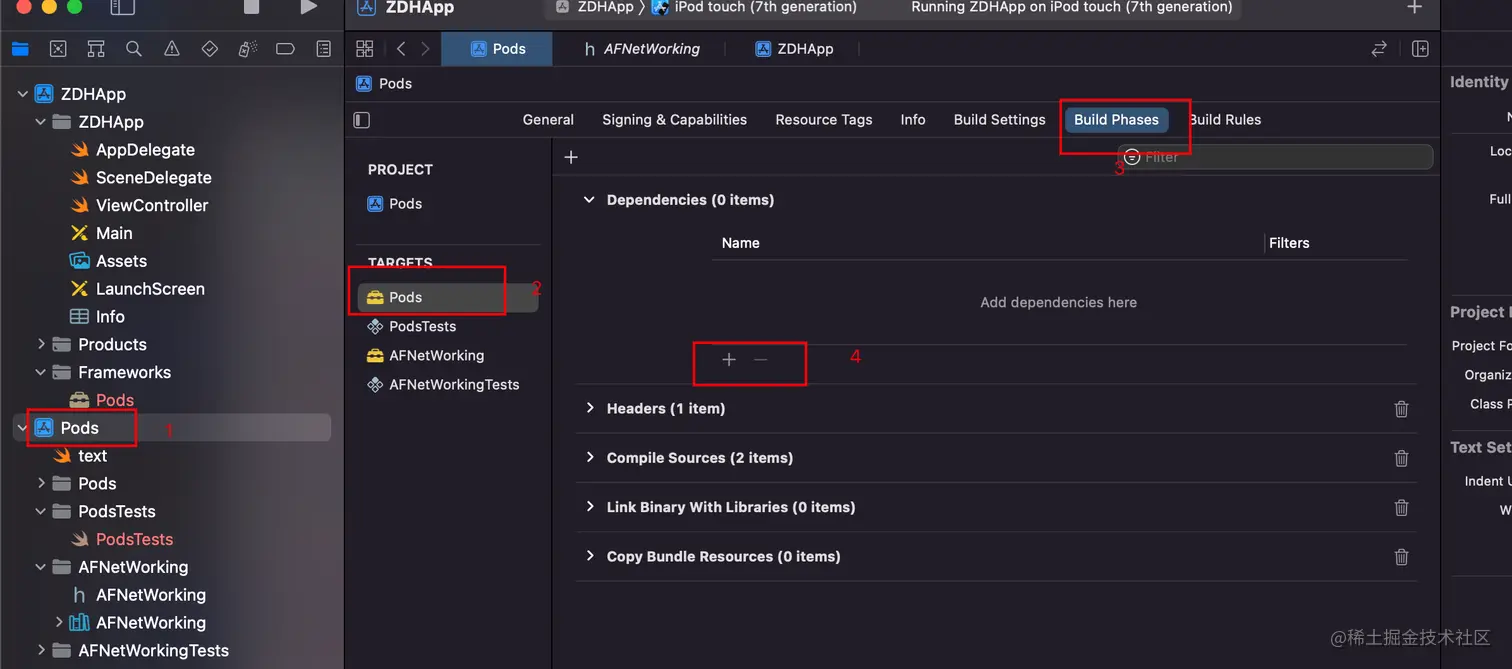Open the Issue navigator warning icon
The height and width of the screenshot is (669, 1512).
click(x=172, y=49)
